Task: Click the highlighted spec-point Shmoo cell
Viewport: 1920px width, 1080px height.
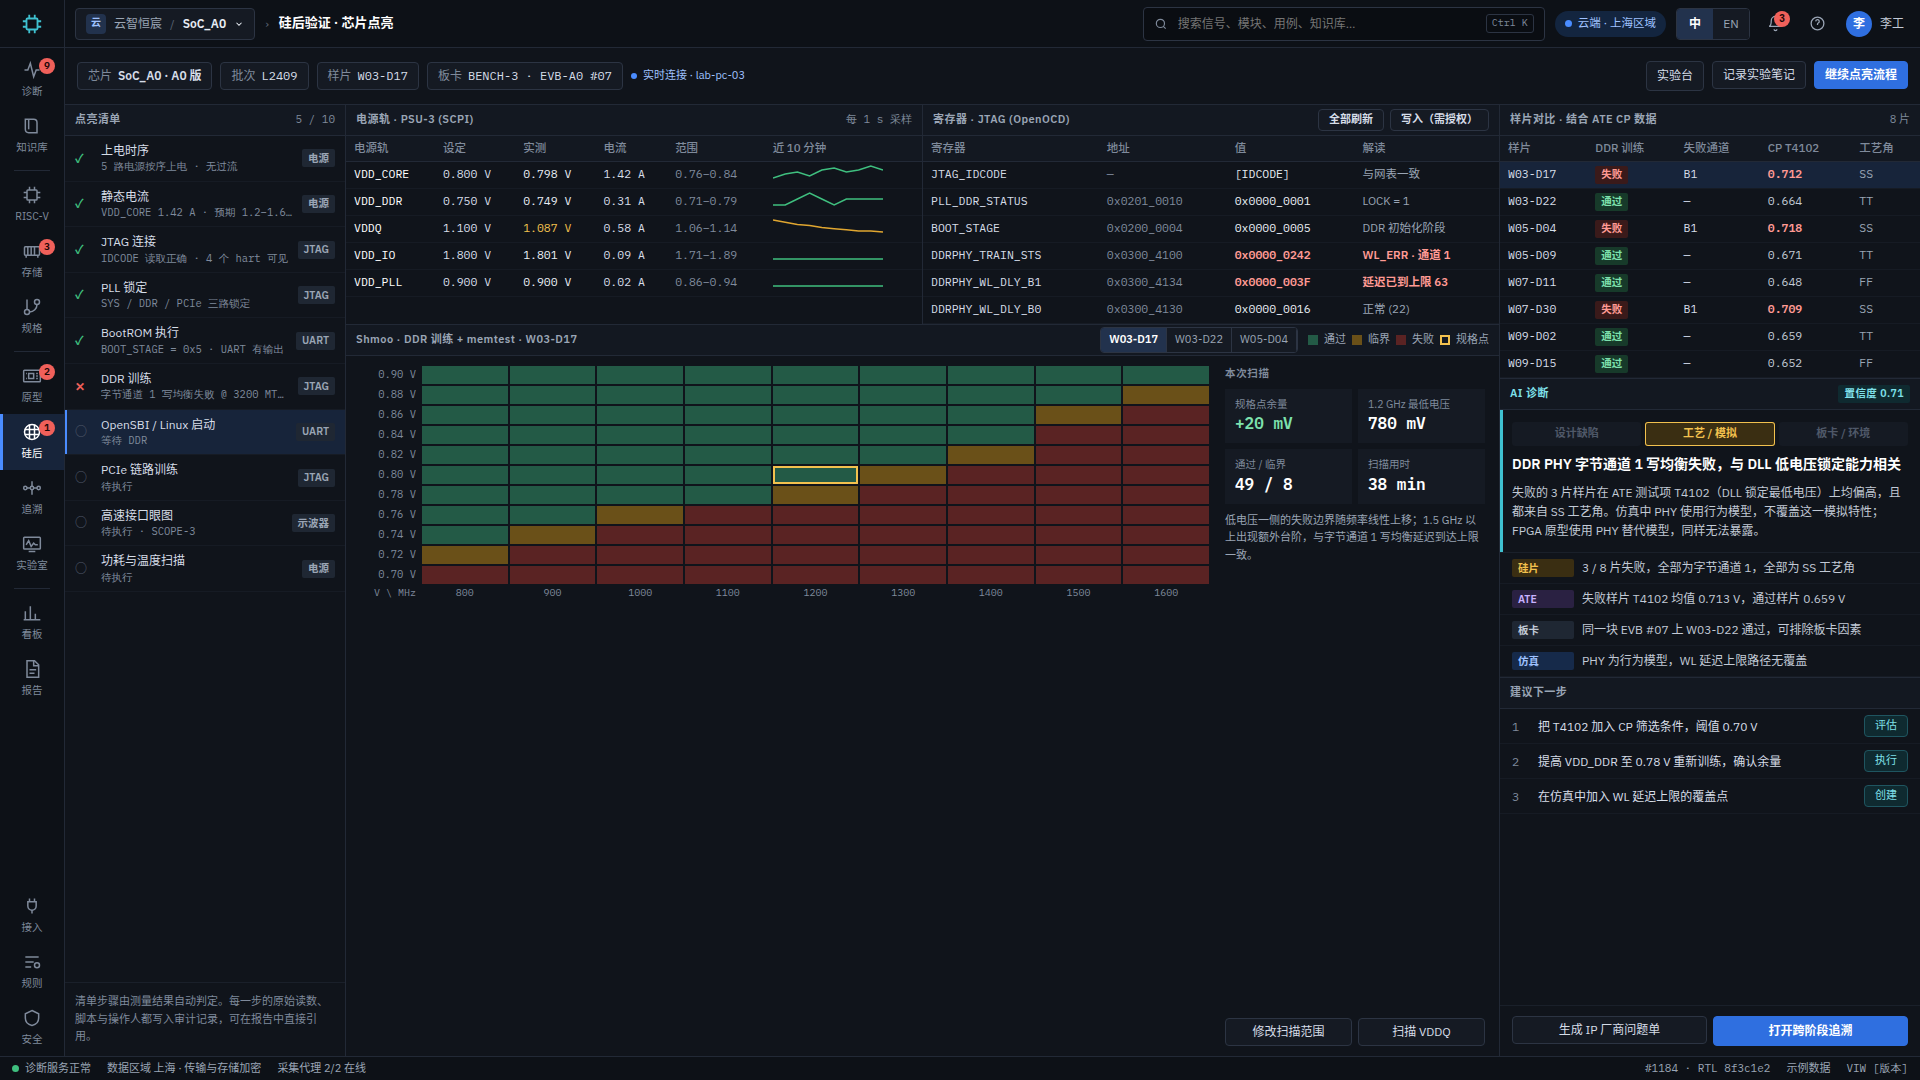Action: 815,474
